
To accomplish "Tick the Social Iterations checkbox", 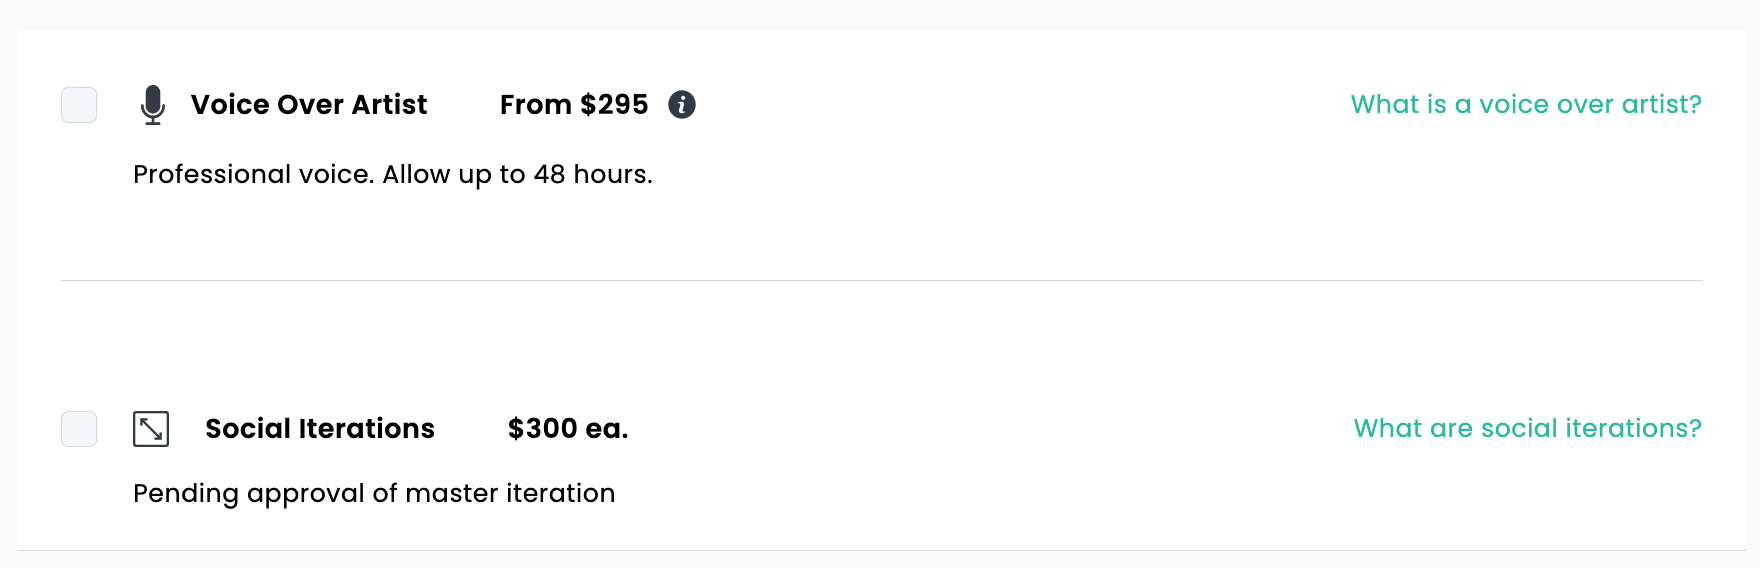I will click(79, 429).
